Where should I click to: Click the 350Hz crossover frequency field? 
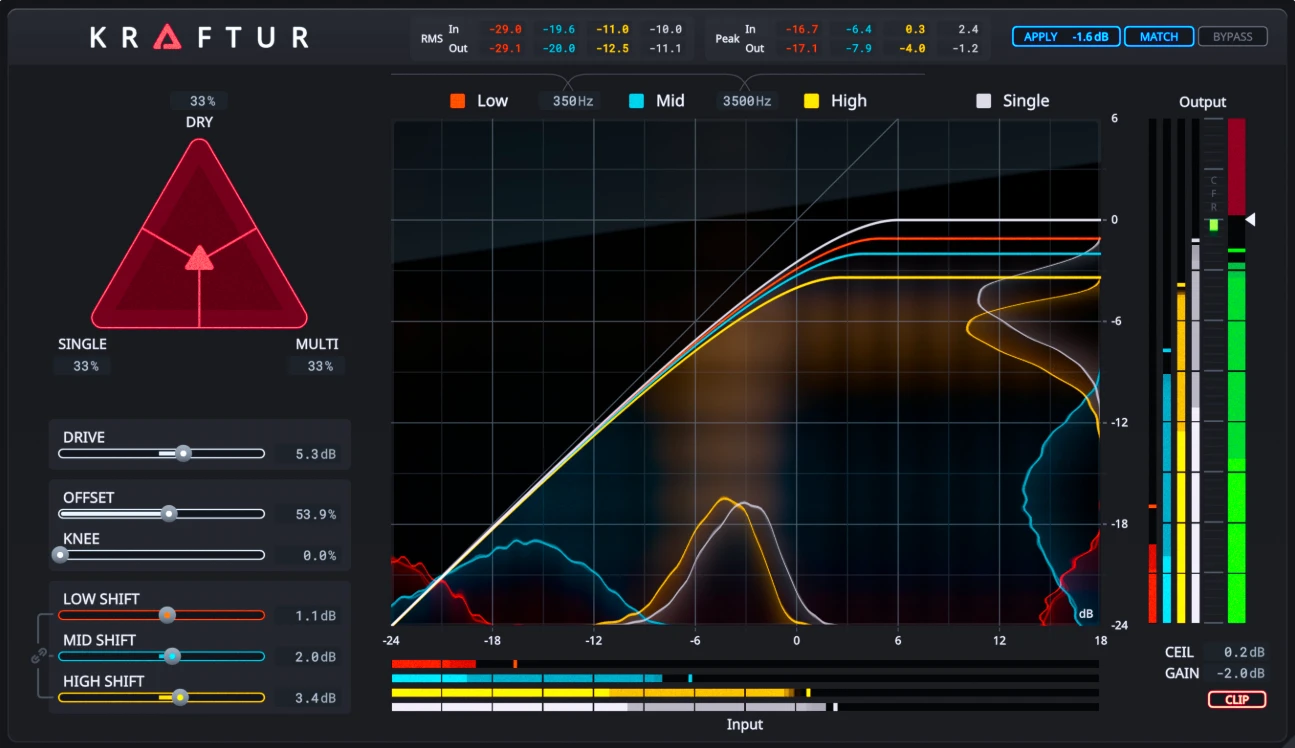pos(572,101)
